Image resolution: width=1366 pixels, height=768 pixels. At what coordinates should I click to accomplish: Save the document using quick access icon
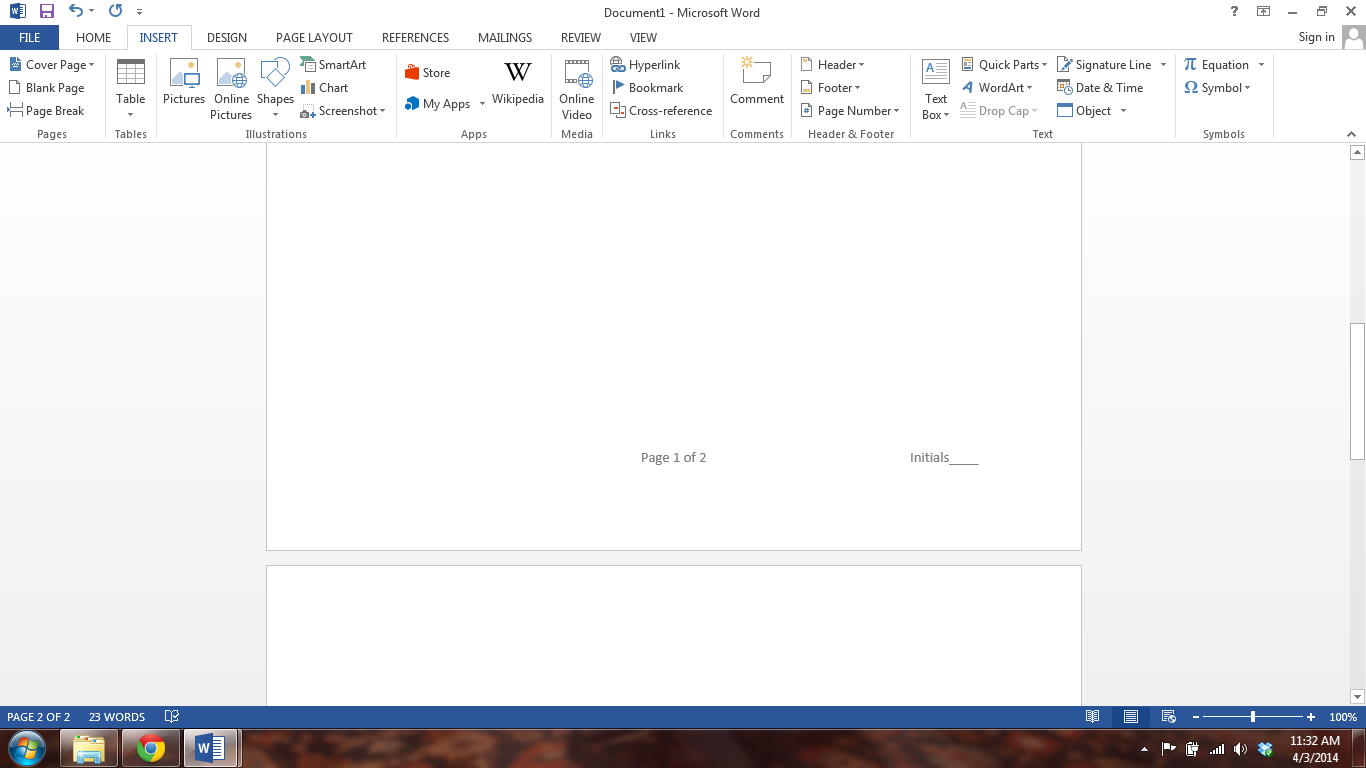[x=46, y=12]
